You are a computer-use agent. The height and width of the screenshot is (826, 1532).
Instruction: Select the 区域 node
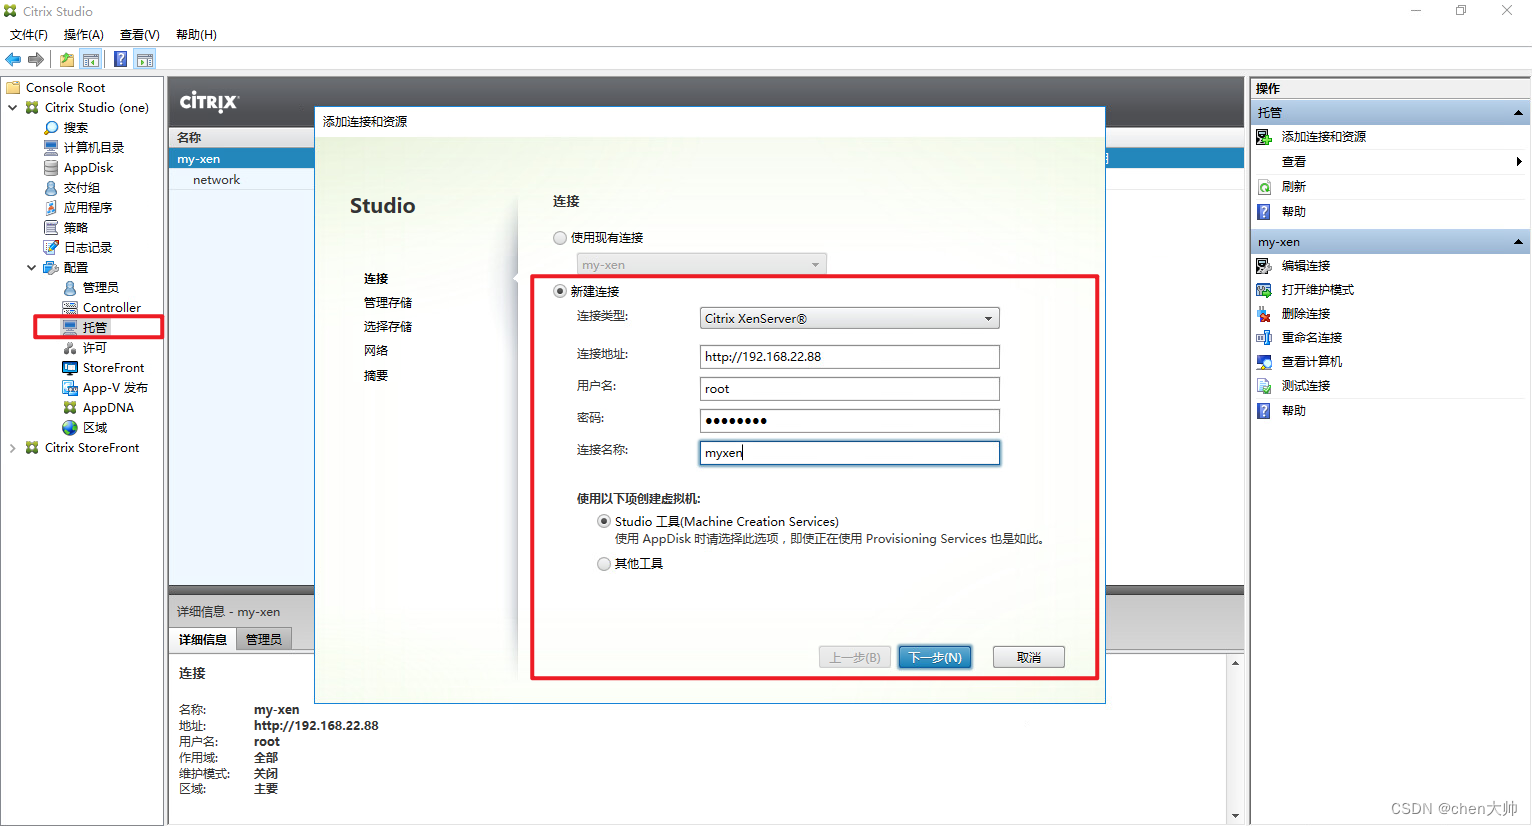94,428
